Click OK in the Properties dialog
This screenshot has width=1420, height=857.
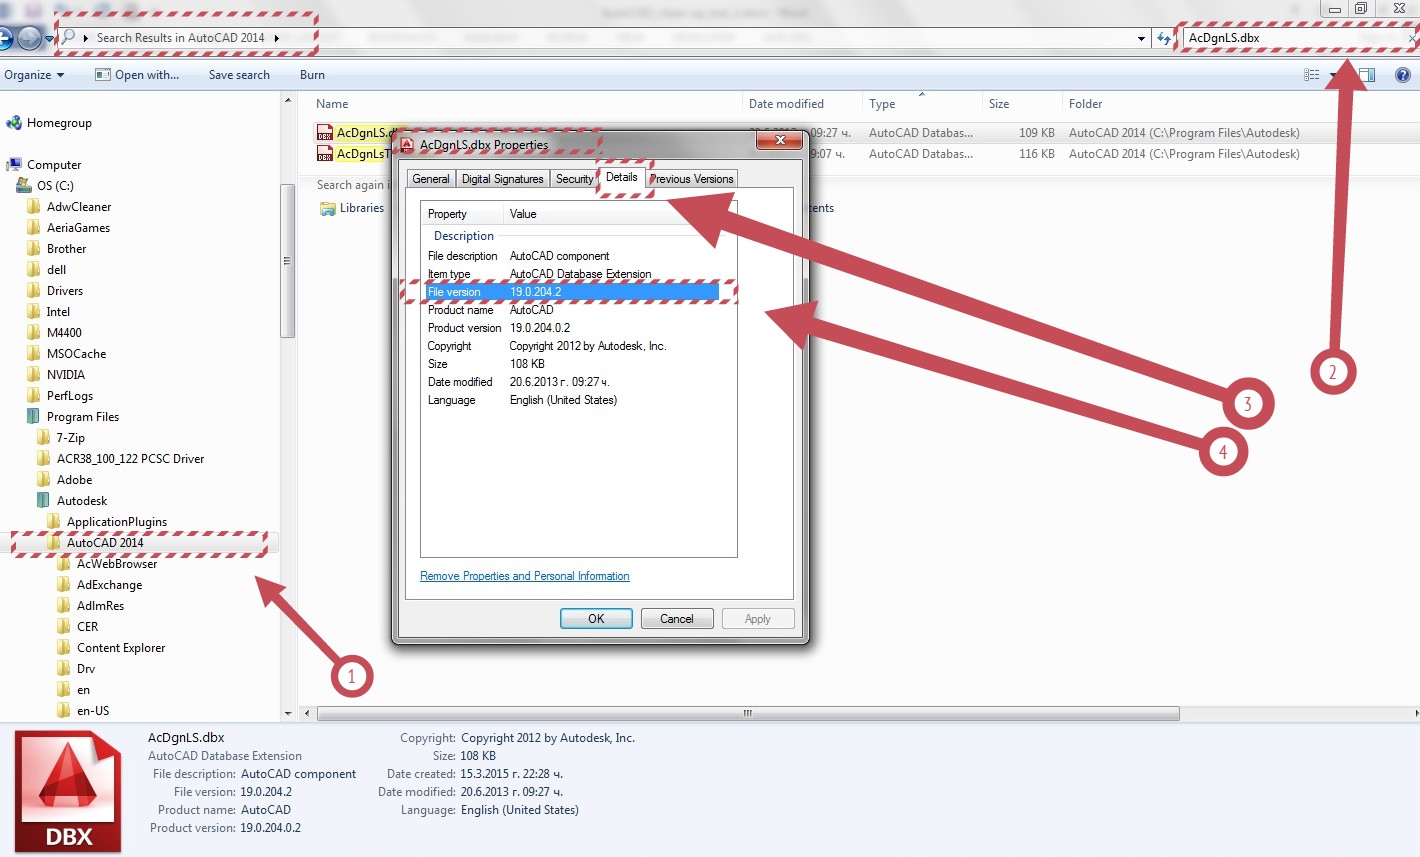click(596, 619)
